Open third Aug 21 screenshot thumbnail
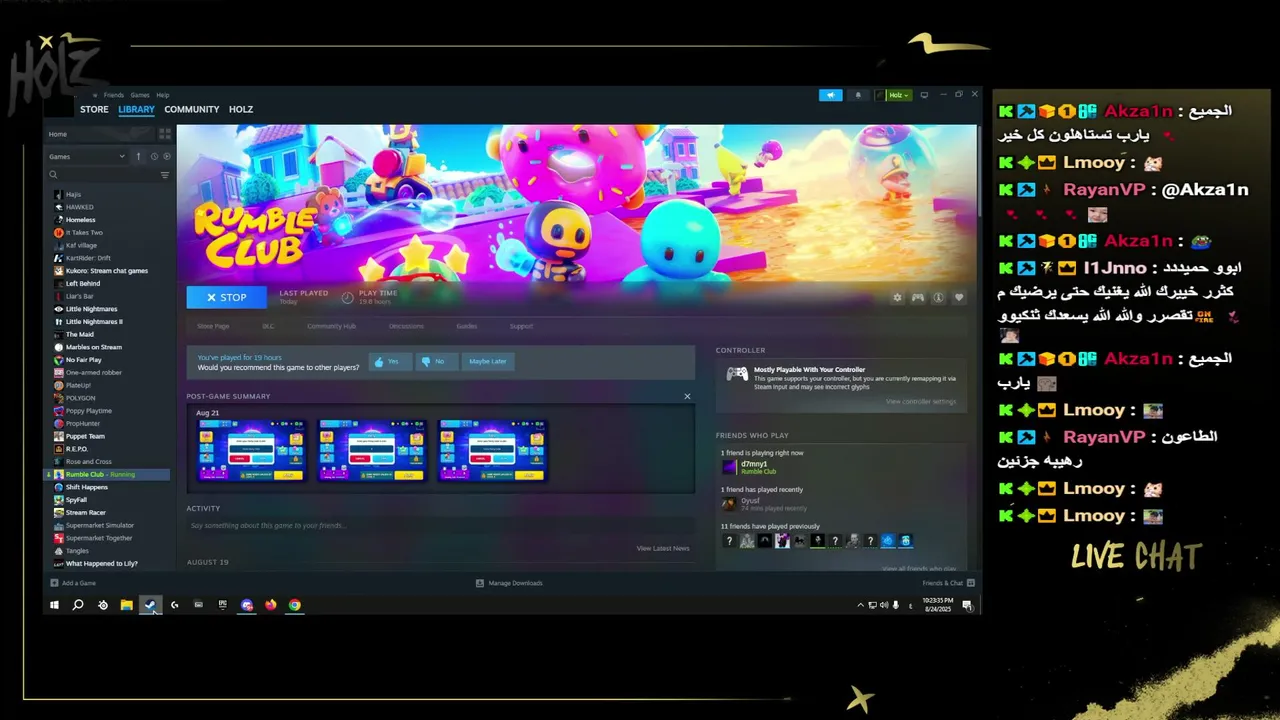Screen dimensions: 1280x720 pyautogui.click(x=493, y=450)
